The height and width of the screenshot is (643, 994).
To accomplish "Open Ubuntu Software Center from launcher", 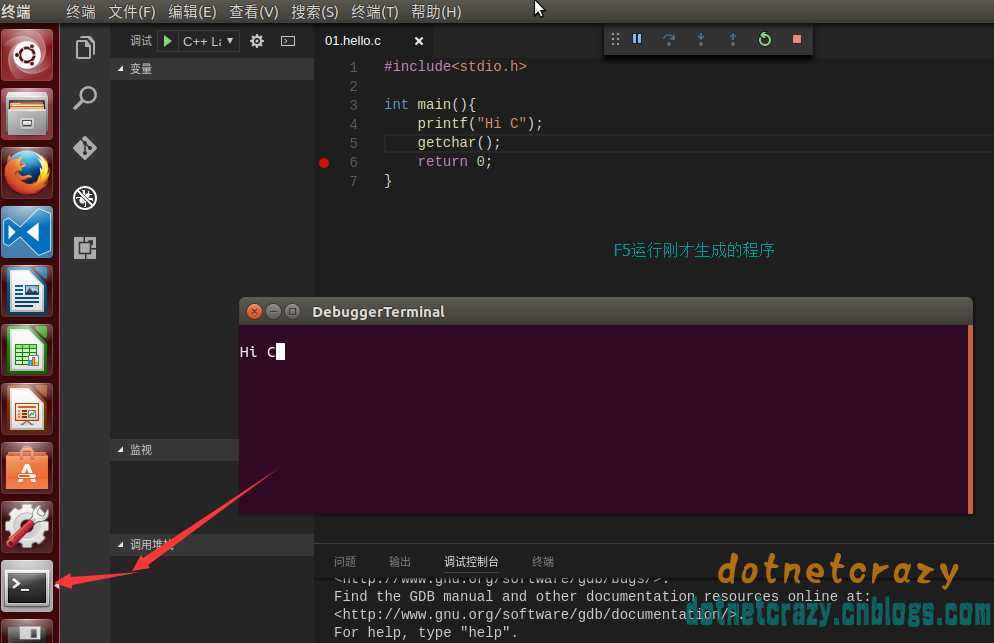I will pos(27,468).
